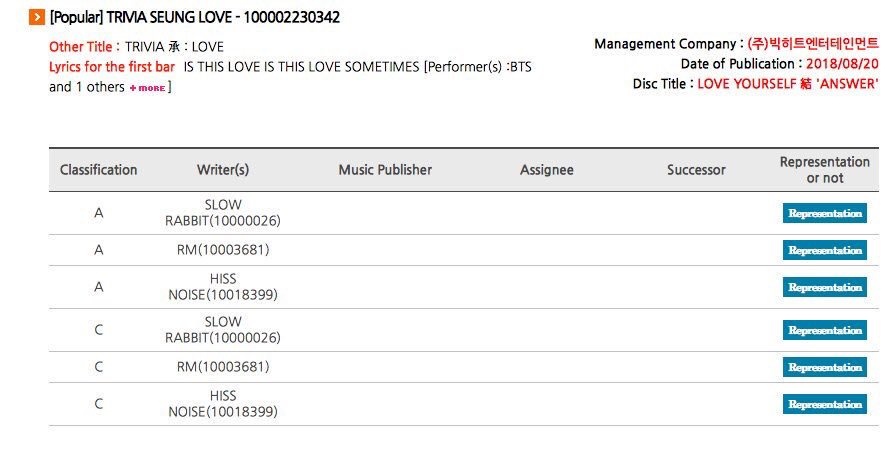893x450 pixels.
Task: Select the Music Publisher column header
Action: tap(385, 170)
